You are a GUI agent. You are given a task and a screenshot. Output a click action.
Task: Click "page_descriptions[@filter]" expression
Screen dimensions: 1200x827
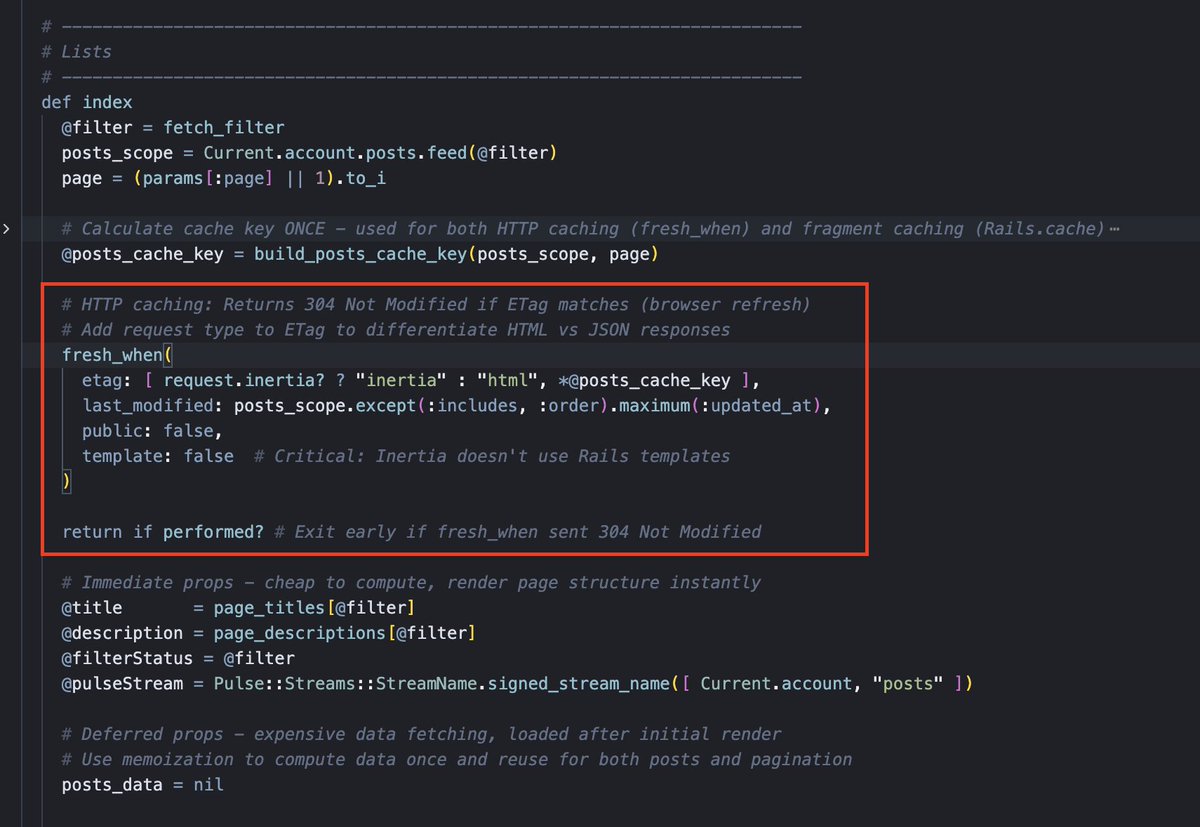(345, 633)
